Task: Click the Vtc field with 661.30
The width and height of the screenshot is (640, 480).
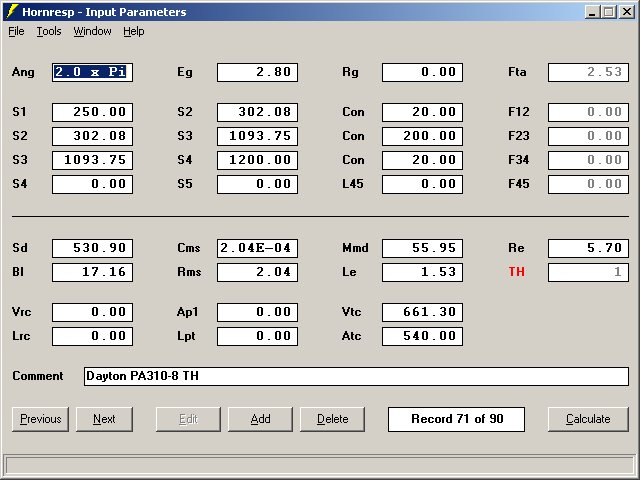Action: tap(422, 312)
